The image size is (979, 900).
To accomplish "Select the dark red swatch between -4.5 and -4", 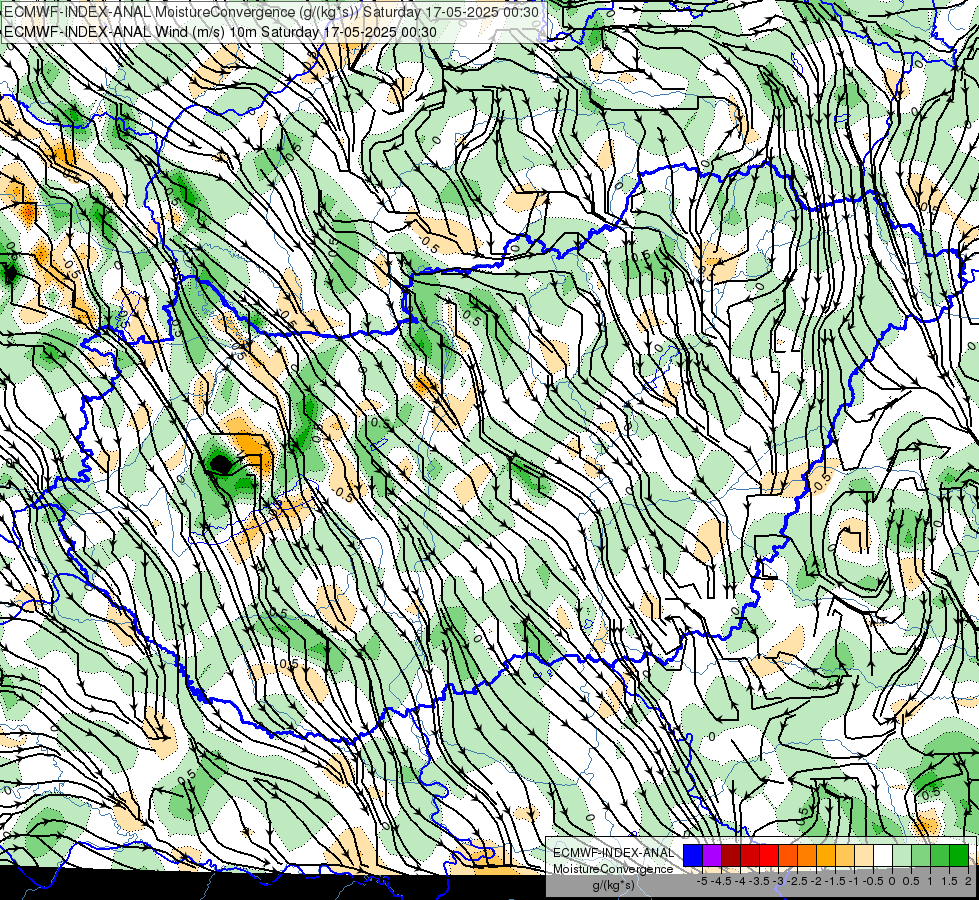I will pos(731,855).
